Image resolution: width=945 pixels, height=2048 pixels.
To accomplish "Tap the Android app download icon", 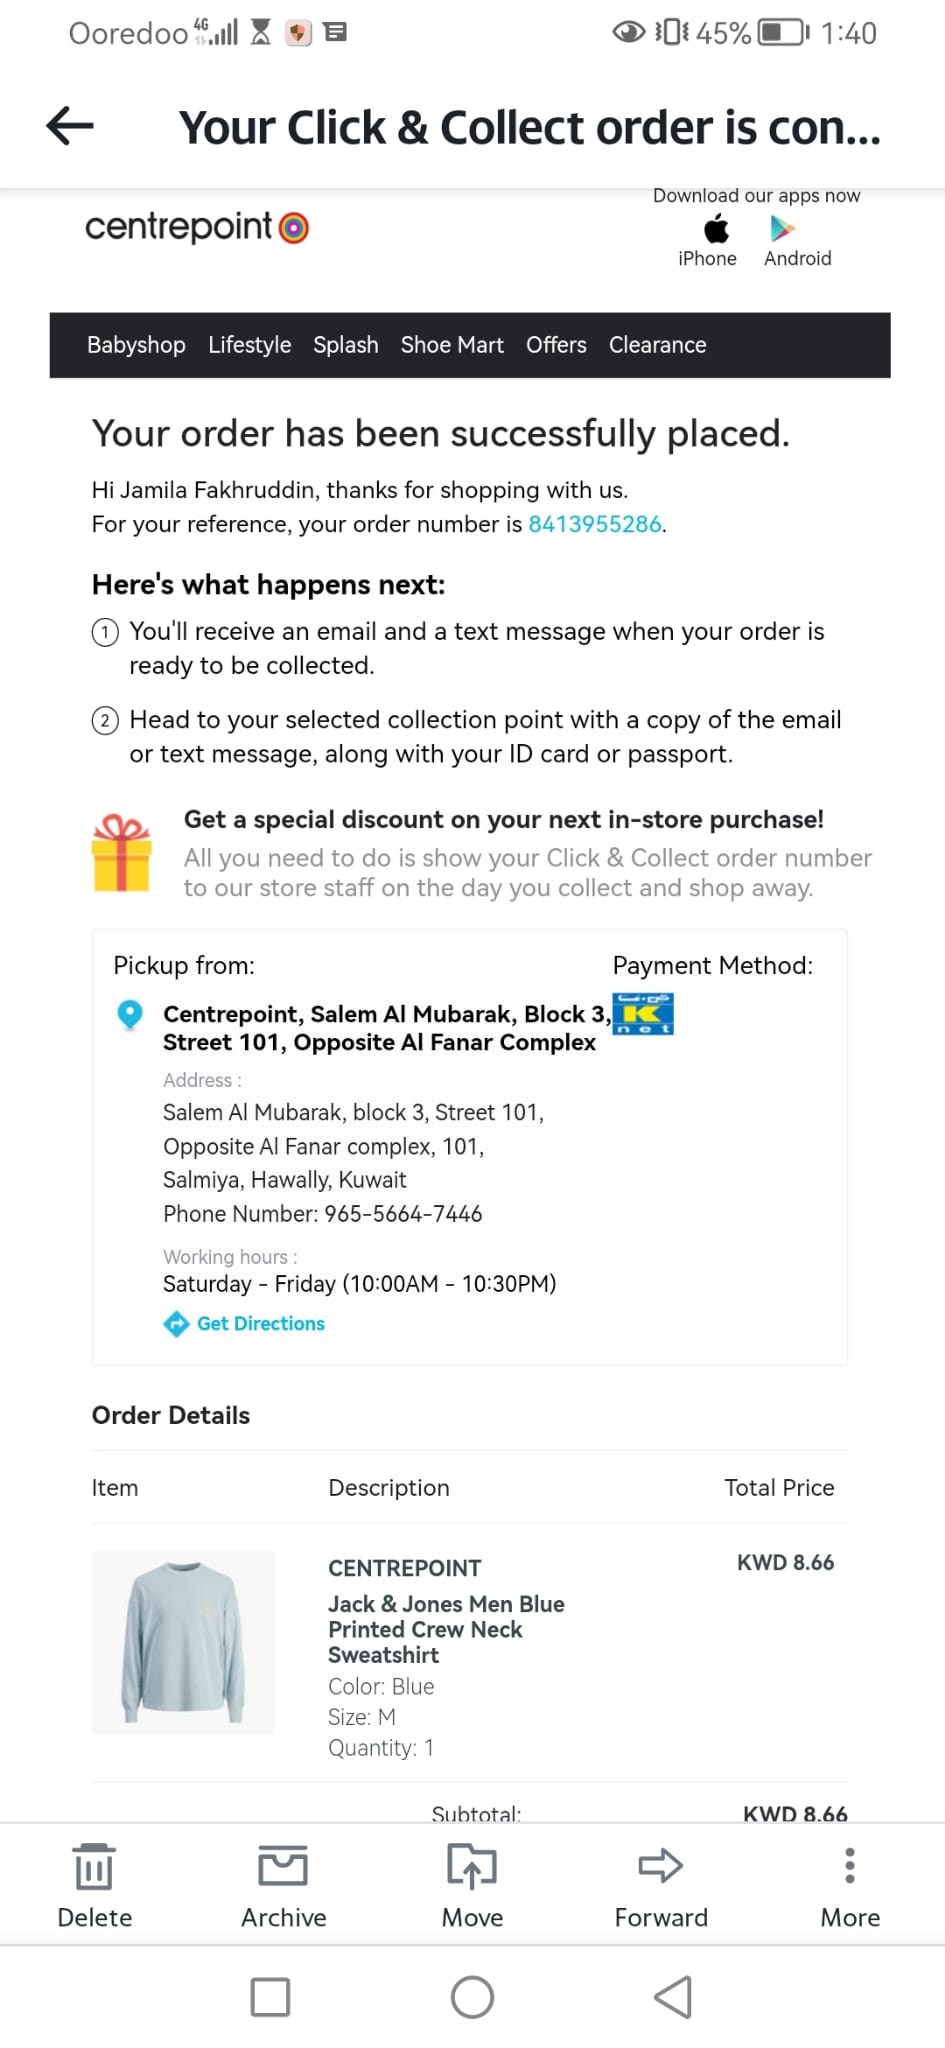I will click(782, 230).
